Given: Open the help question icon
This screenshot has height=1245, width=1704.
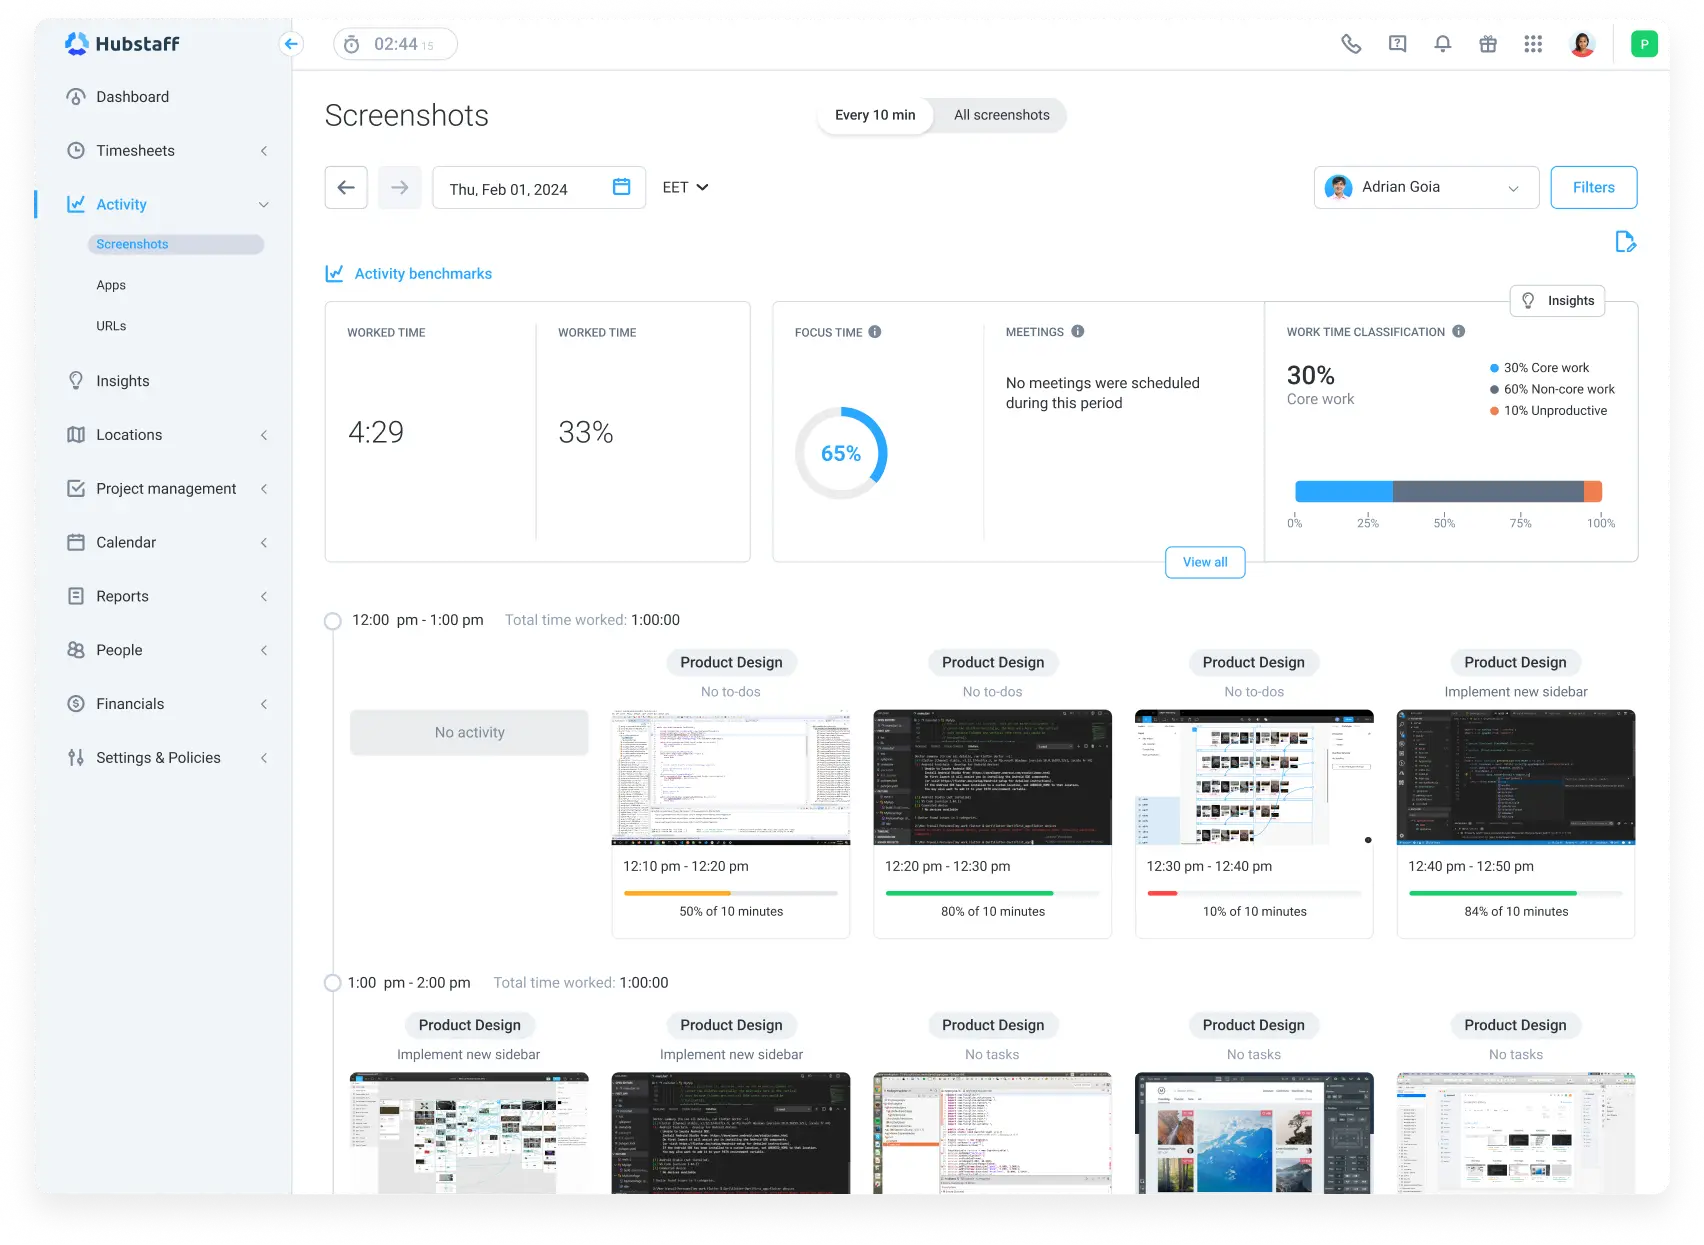Looking at the screenshot, I should point(1397,44).
